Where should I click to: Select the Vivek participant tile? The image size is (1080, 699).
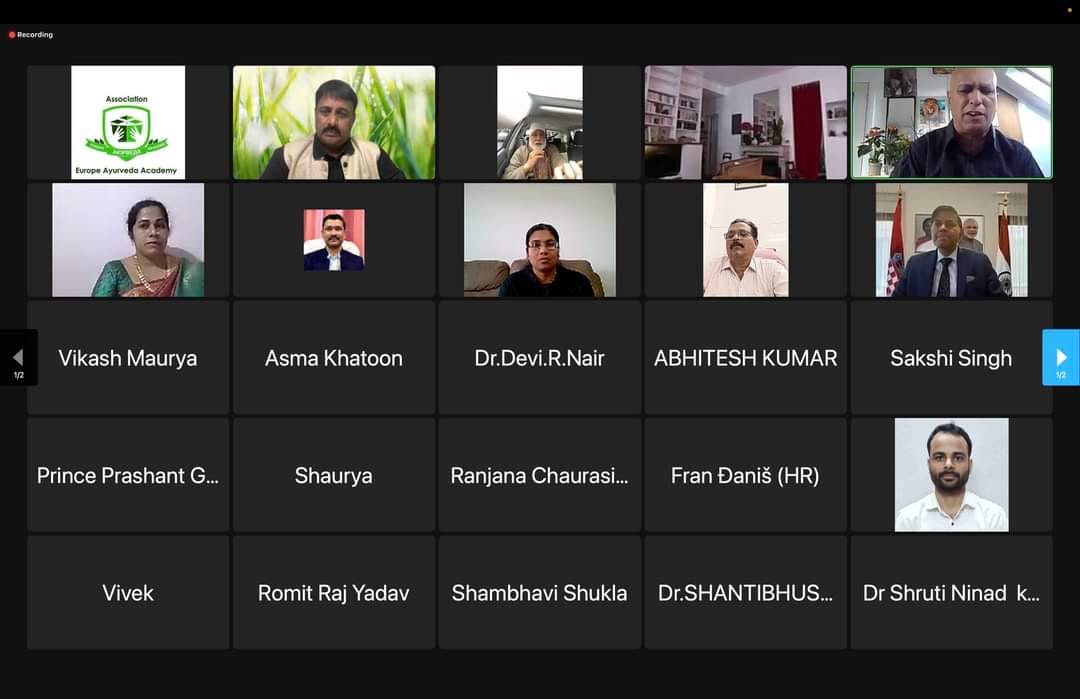(128, 592)
